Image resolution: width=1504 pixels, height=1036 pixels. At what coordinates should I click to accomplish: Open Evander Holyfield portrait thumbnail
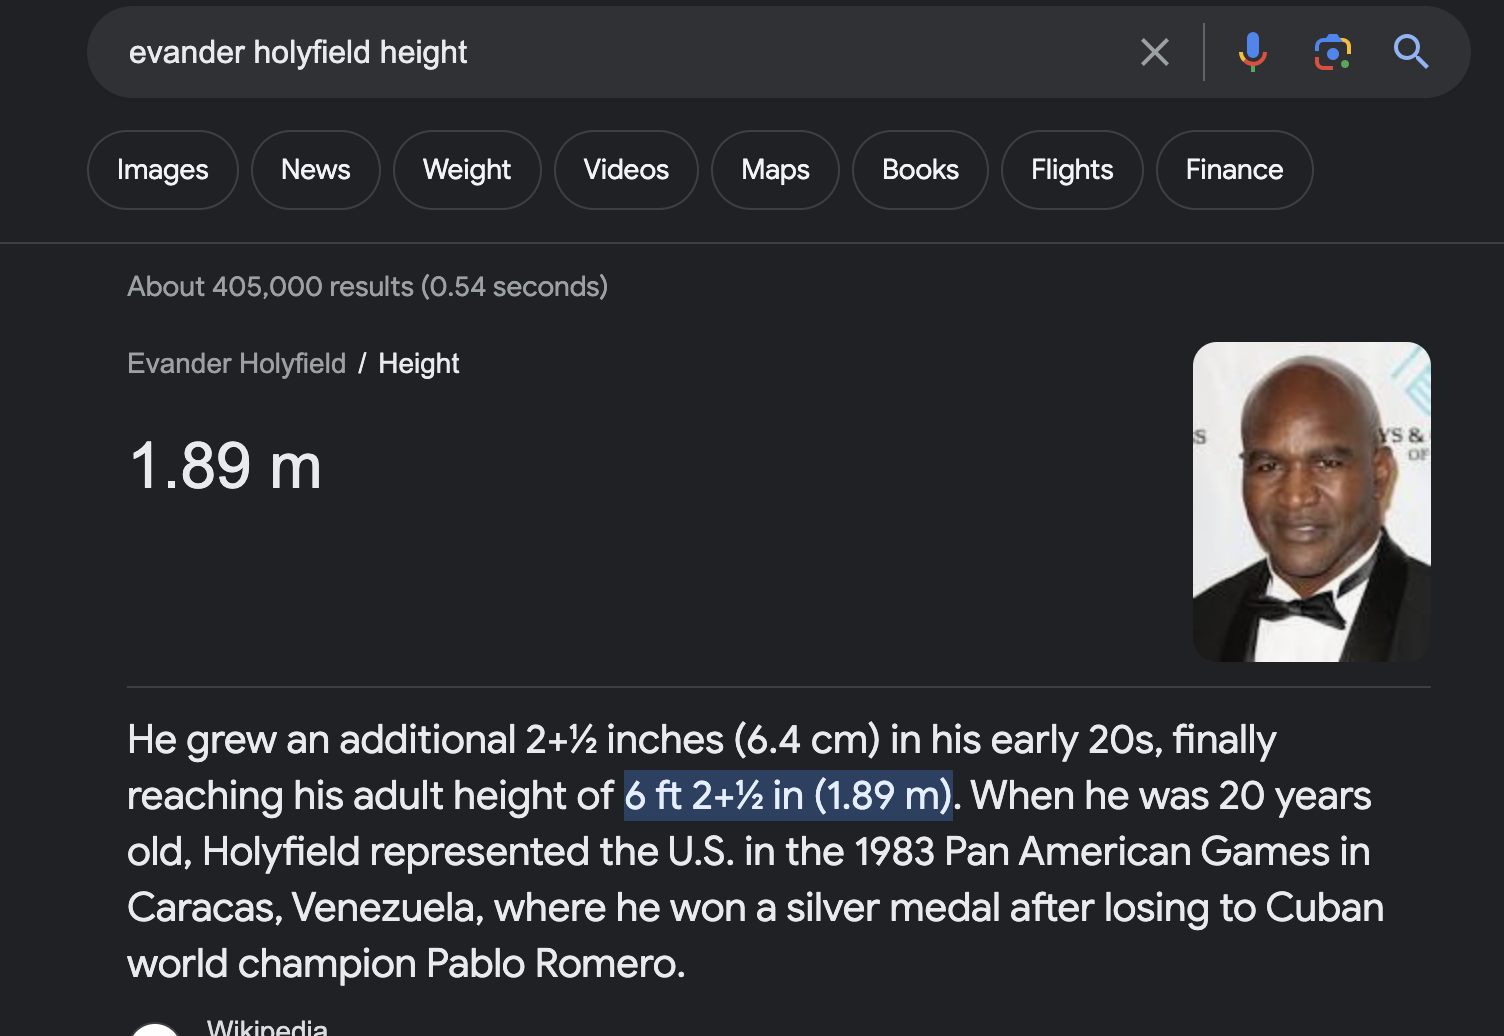(1312, 502)
